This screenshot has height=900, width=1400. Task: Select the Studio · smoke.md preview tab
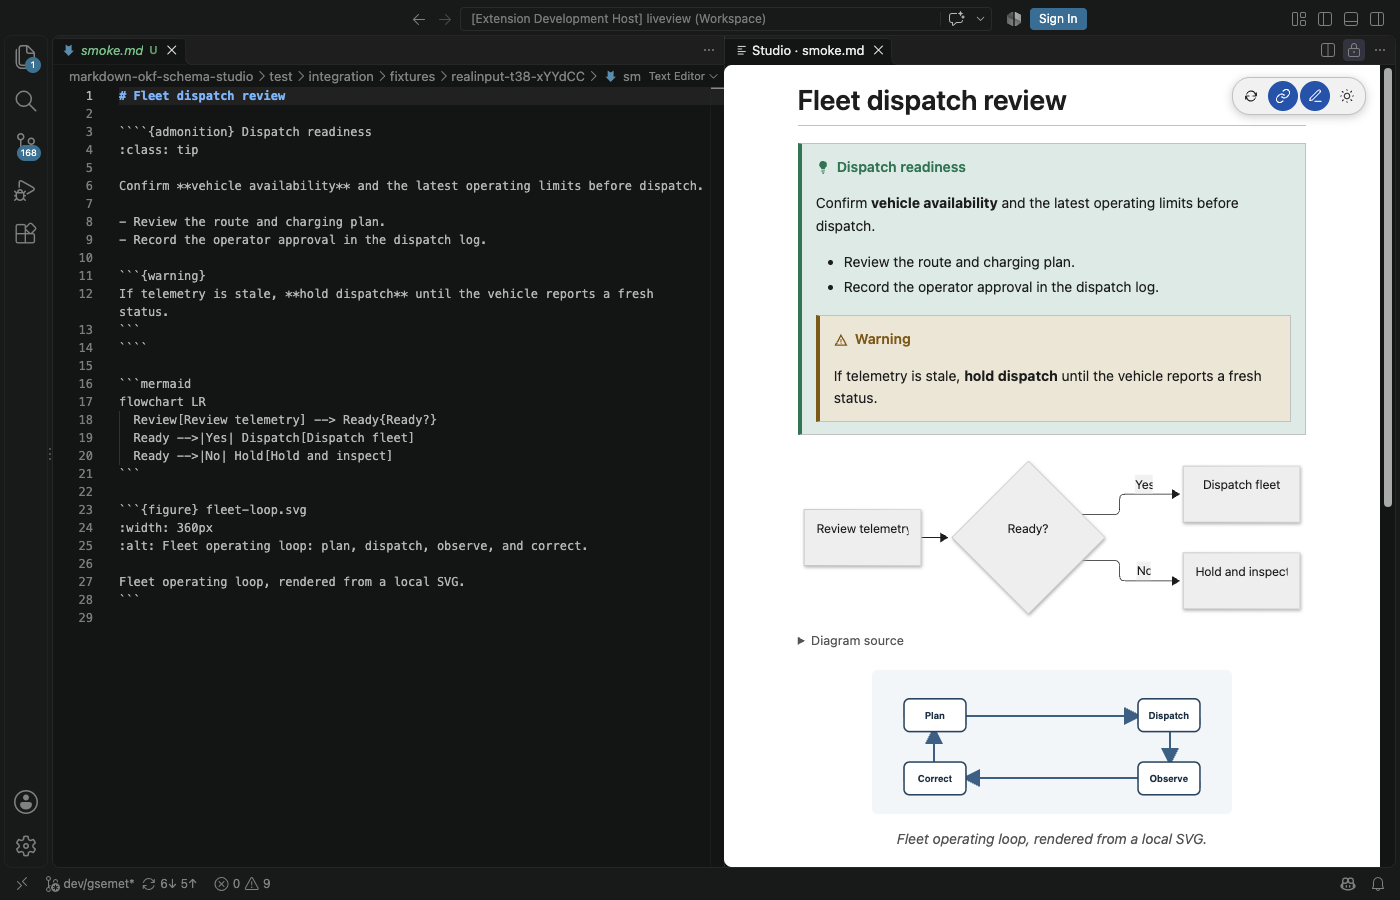click(808, 50)
